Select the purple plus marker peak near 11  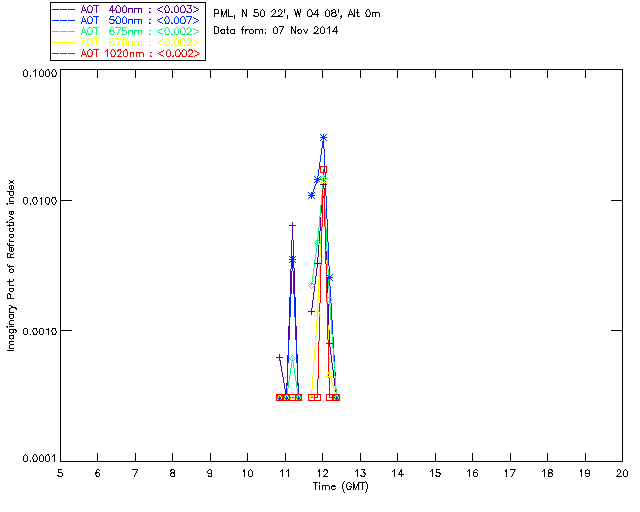[x=292, y=225]
